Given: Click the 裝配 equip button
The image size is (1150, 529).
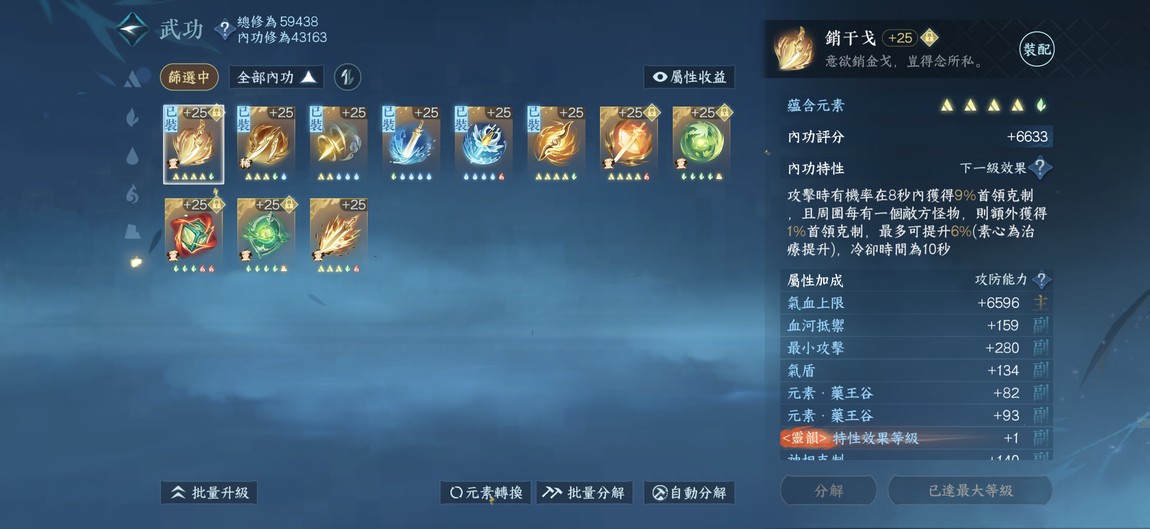Looking at the screenshot, I should coord(1036,49).
